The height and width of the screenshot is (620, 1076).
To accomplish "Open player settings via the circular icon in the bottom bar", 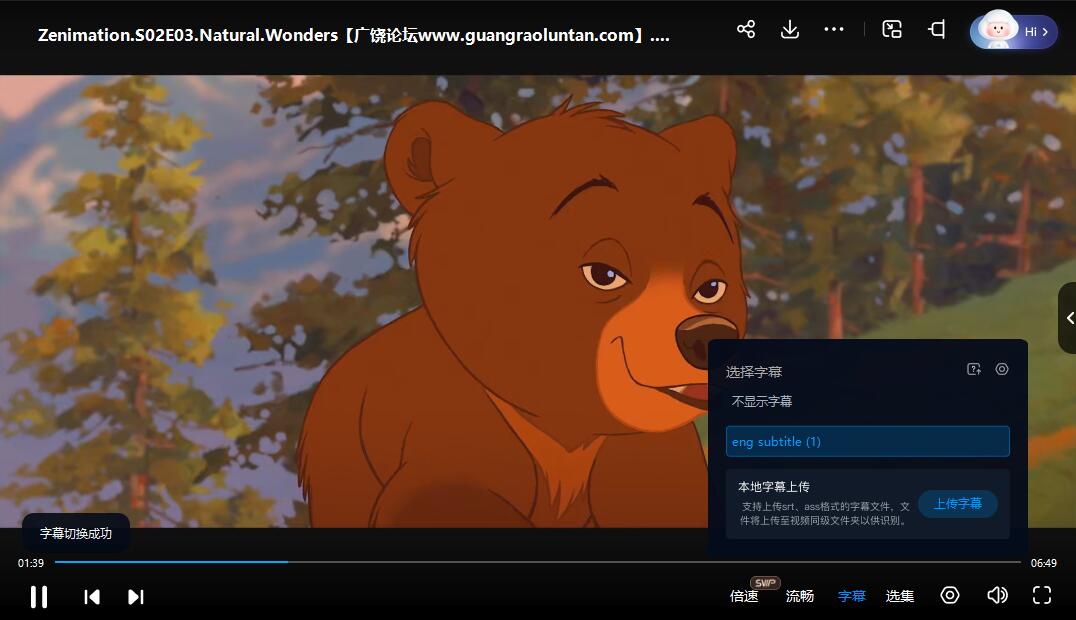I will pos(950,595).
